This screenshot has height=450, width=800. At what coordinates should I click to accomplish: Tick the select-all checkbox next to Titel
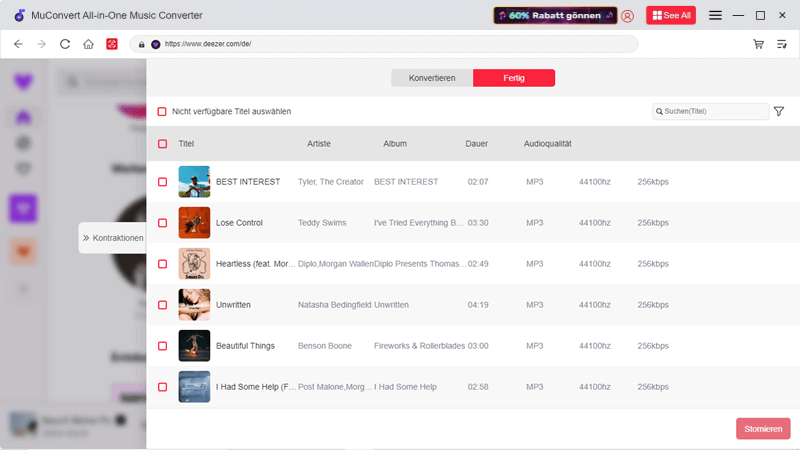click(x=162, y=144)
